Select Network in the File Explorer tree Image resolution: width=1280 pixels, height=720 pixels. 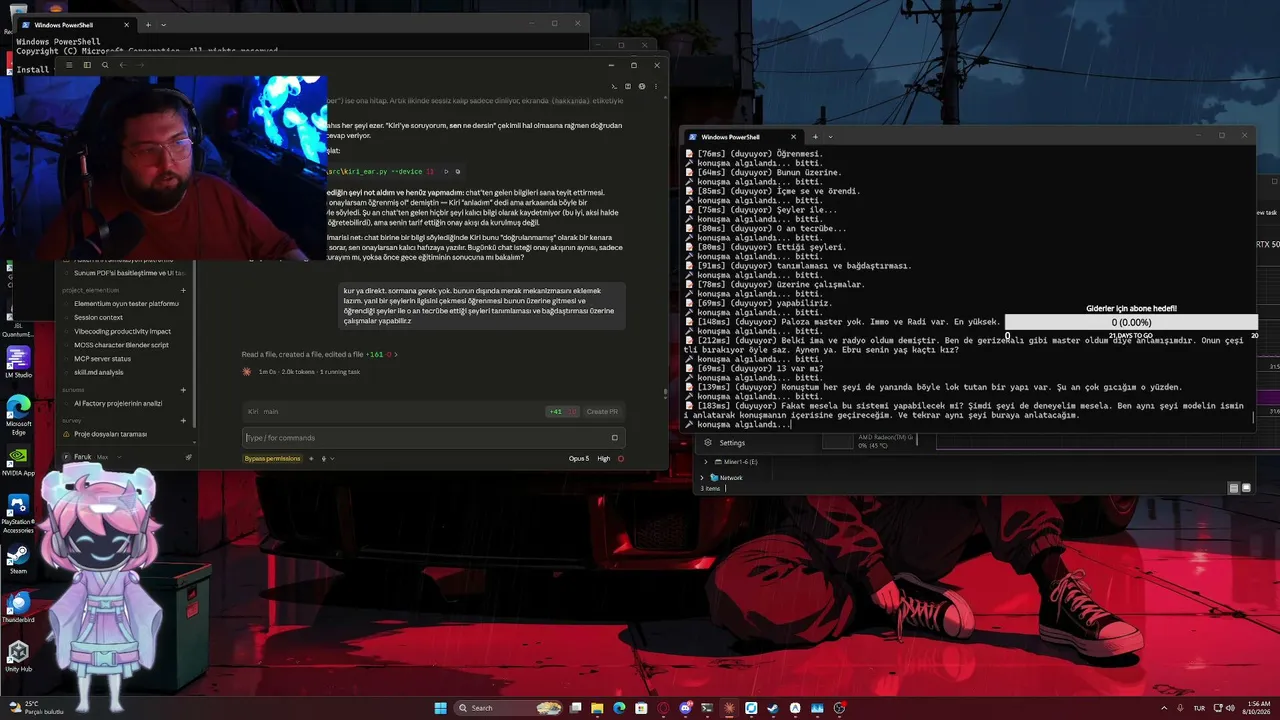point(726,478)
